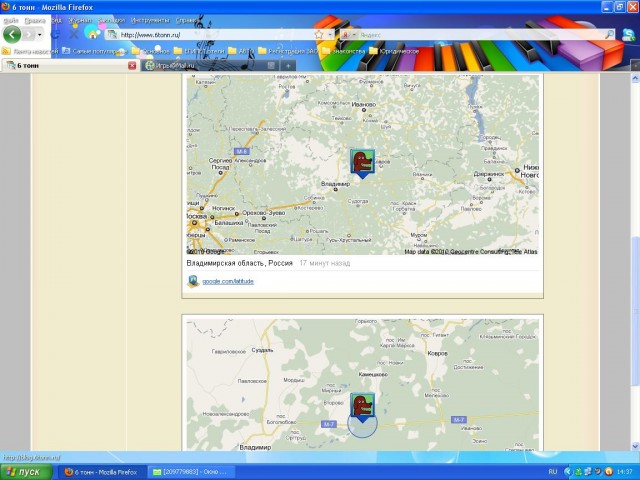
Task: Click the 17 минут назад timestamp
Action: (325, 263)
